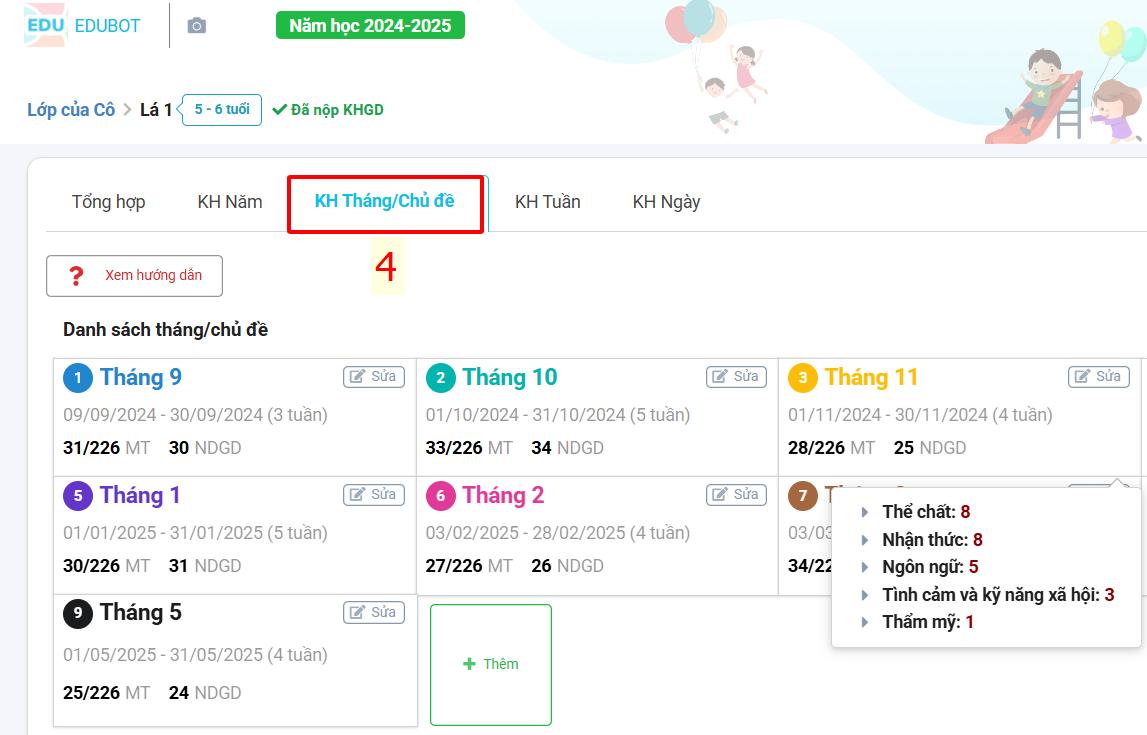Viewport: 1147px width, 735px height.
Task: Expand the Nhận thức category
Action: (865, 540)
